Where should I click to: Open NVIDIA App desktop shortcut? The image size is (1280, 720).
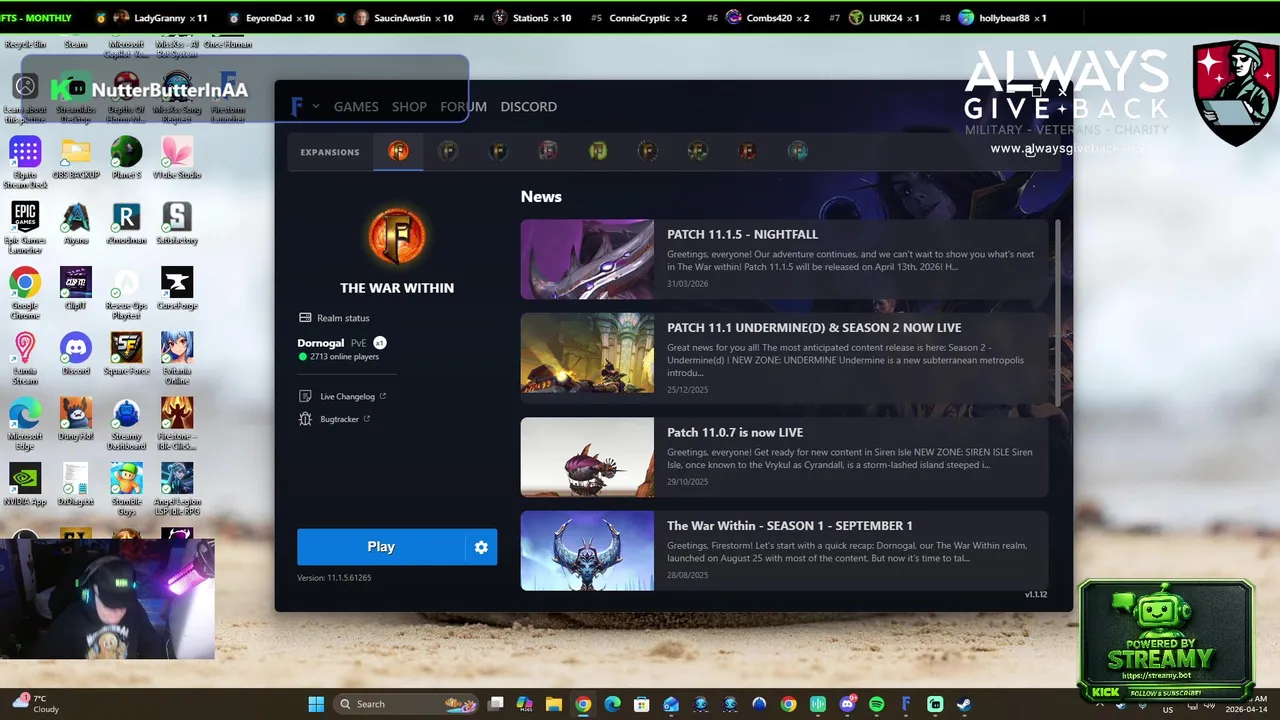[x=25, y=485]
